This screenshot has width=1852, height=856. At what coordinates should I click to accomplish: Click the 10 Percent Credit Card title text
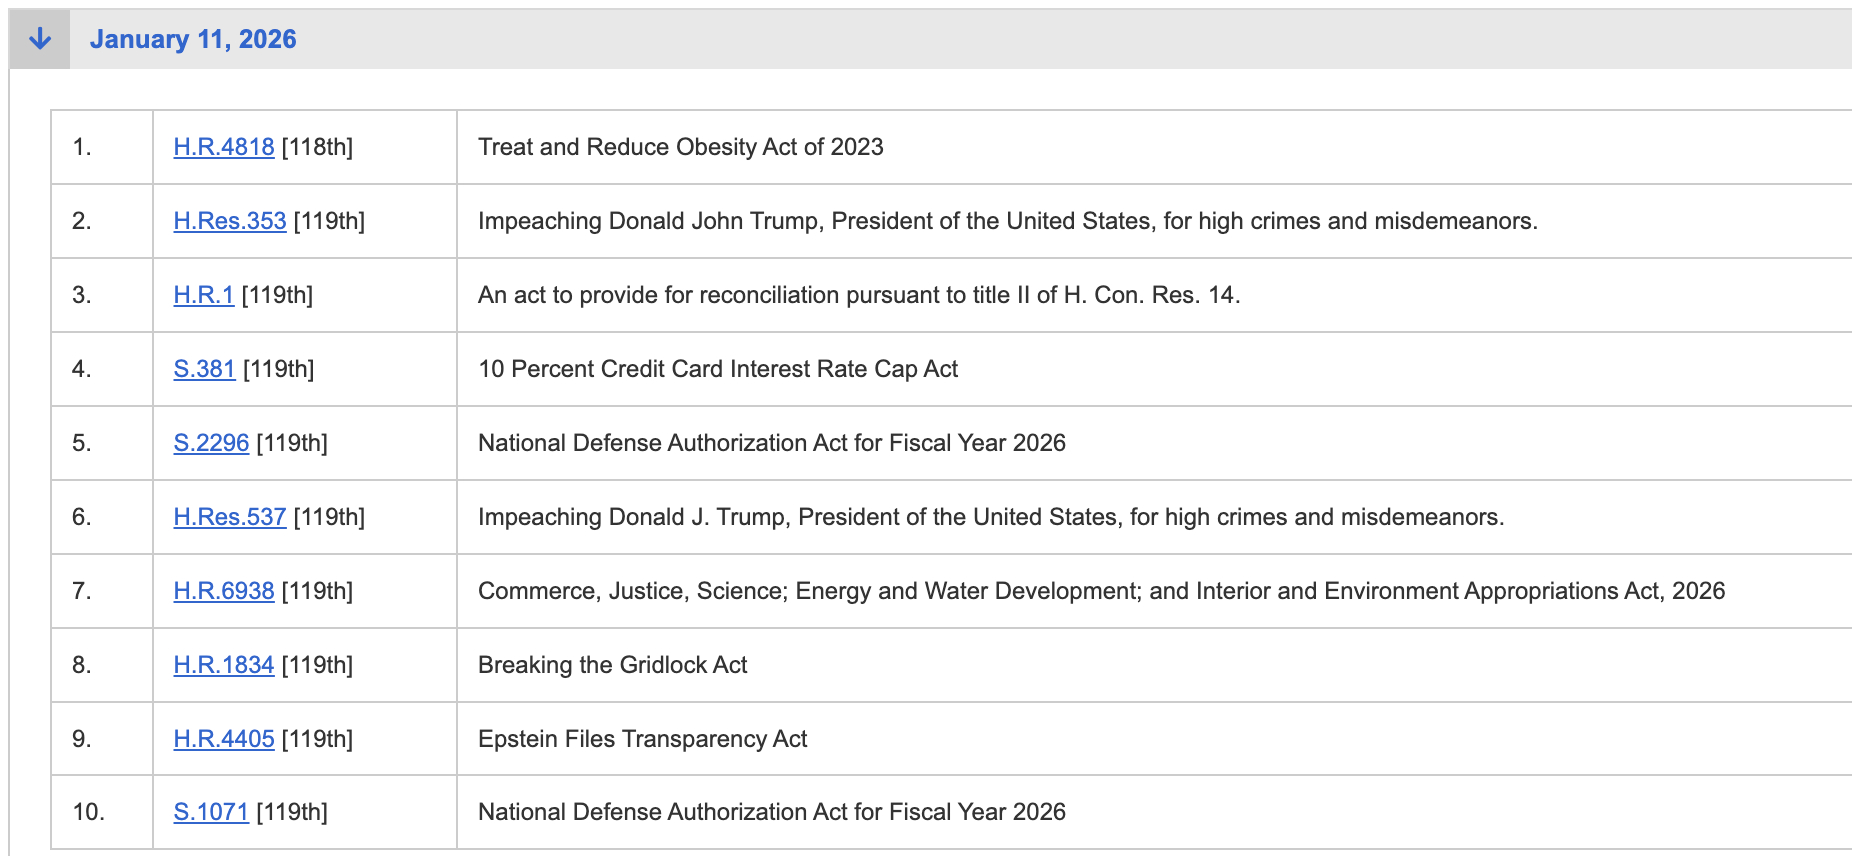pos(718,369)
